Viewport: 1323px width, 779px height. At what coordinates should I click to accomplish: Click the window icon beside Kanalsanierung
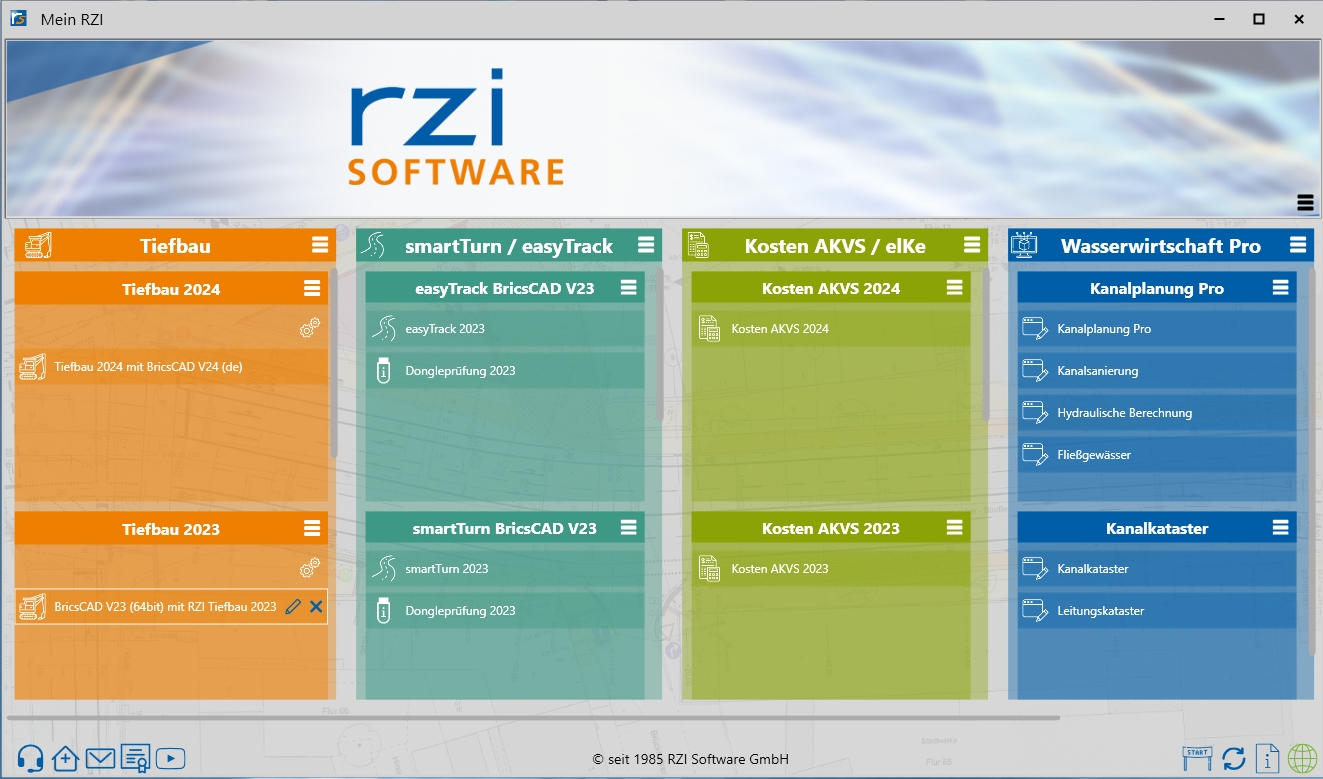(x=1035, y=370)
